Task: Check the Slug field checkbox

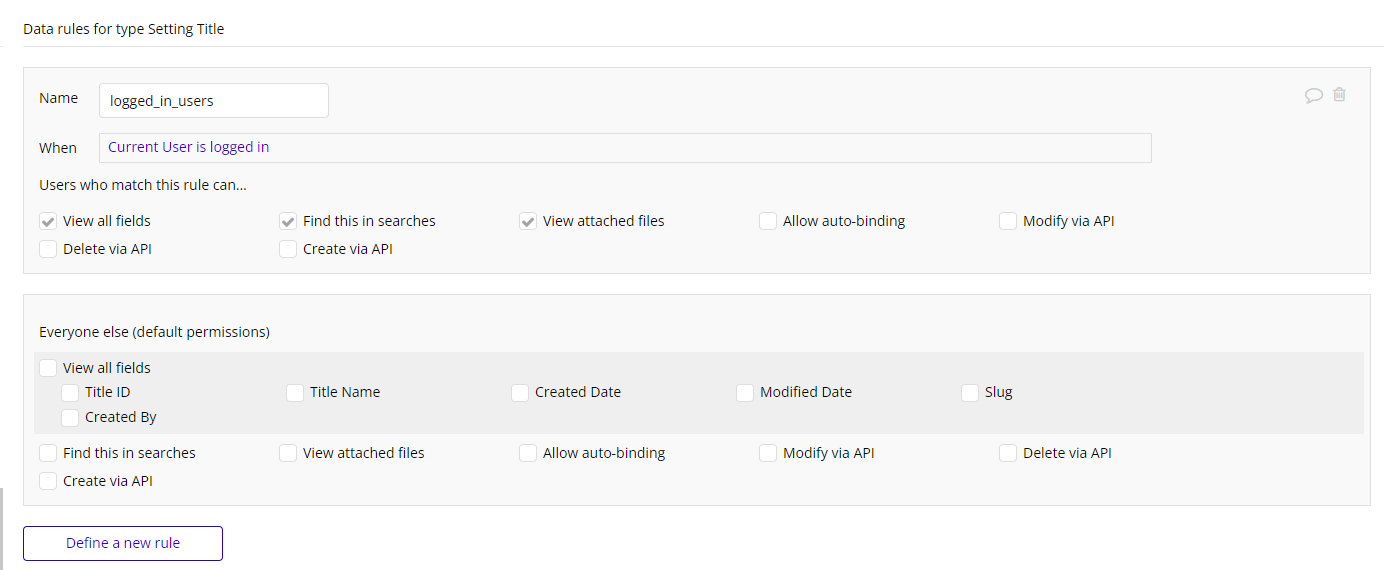Action: tap(970, 393)
